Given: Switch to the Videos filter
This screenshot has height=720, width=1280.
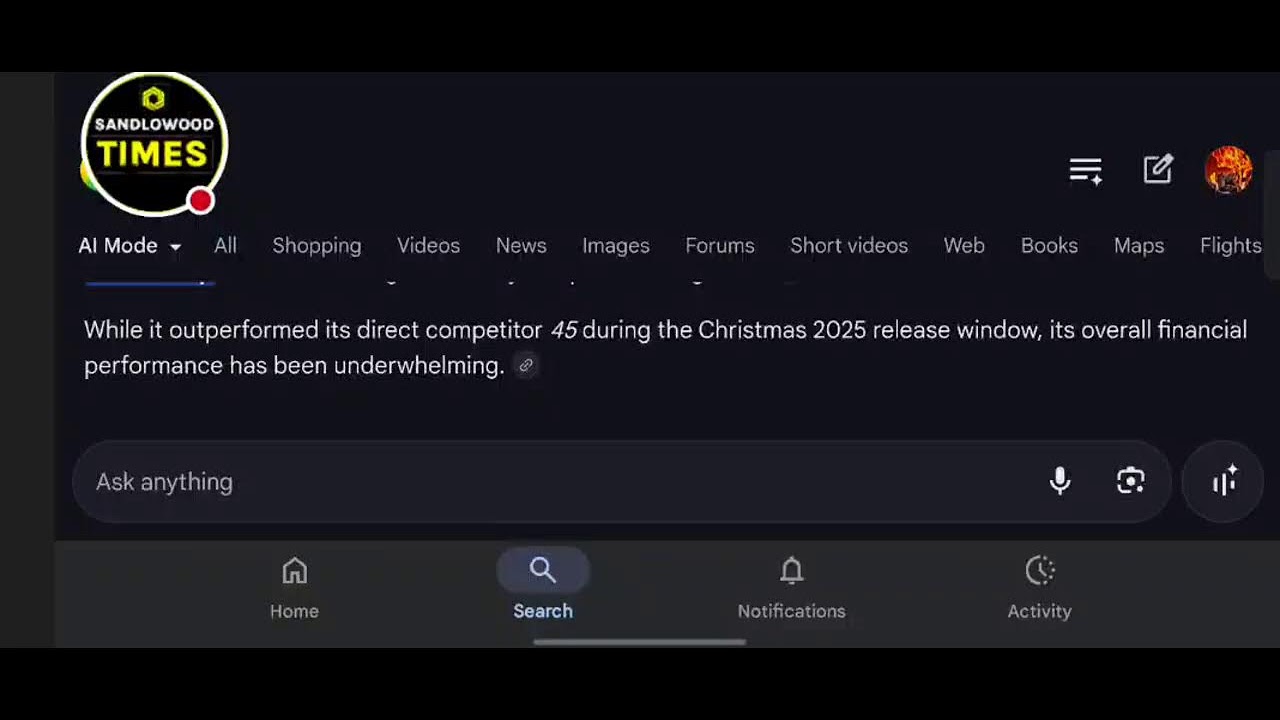Looking at the screenshot, I should 428,246.
